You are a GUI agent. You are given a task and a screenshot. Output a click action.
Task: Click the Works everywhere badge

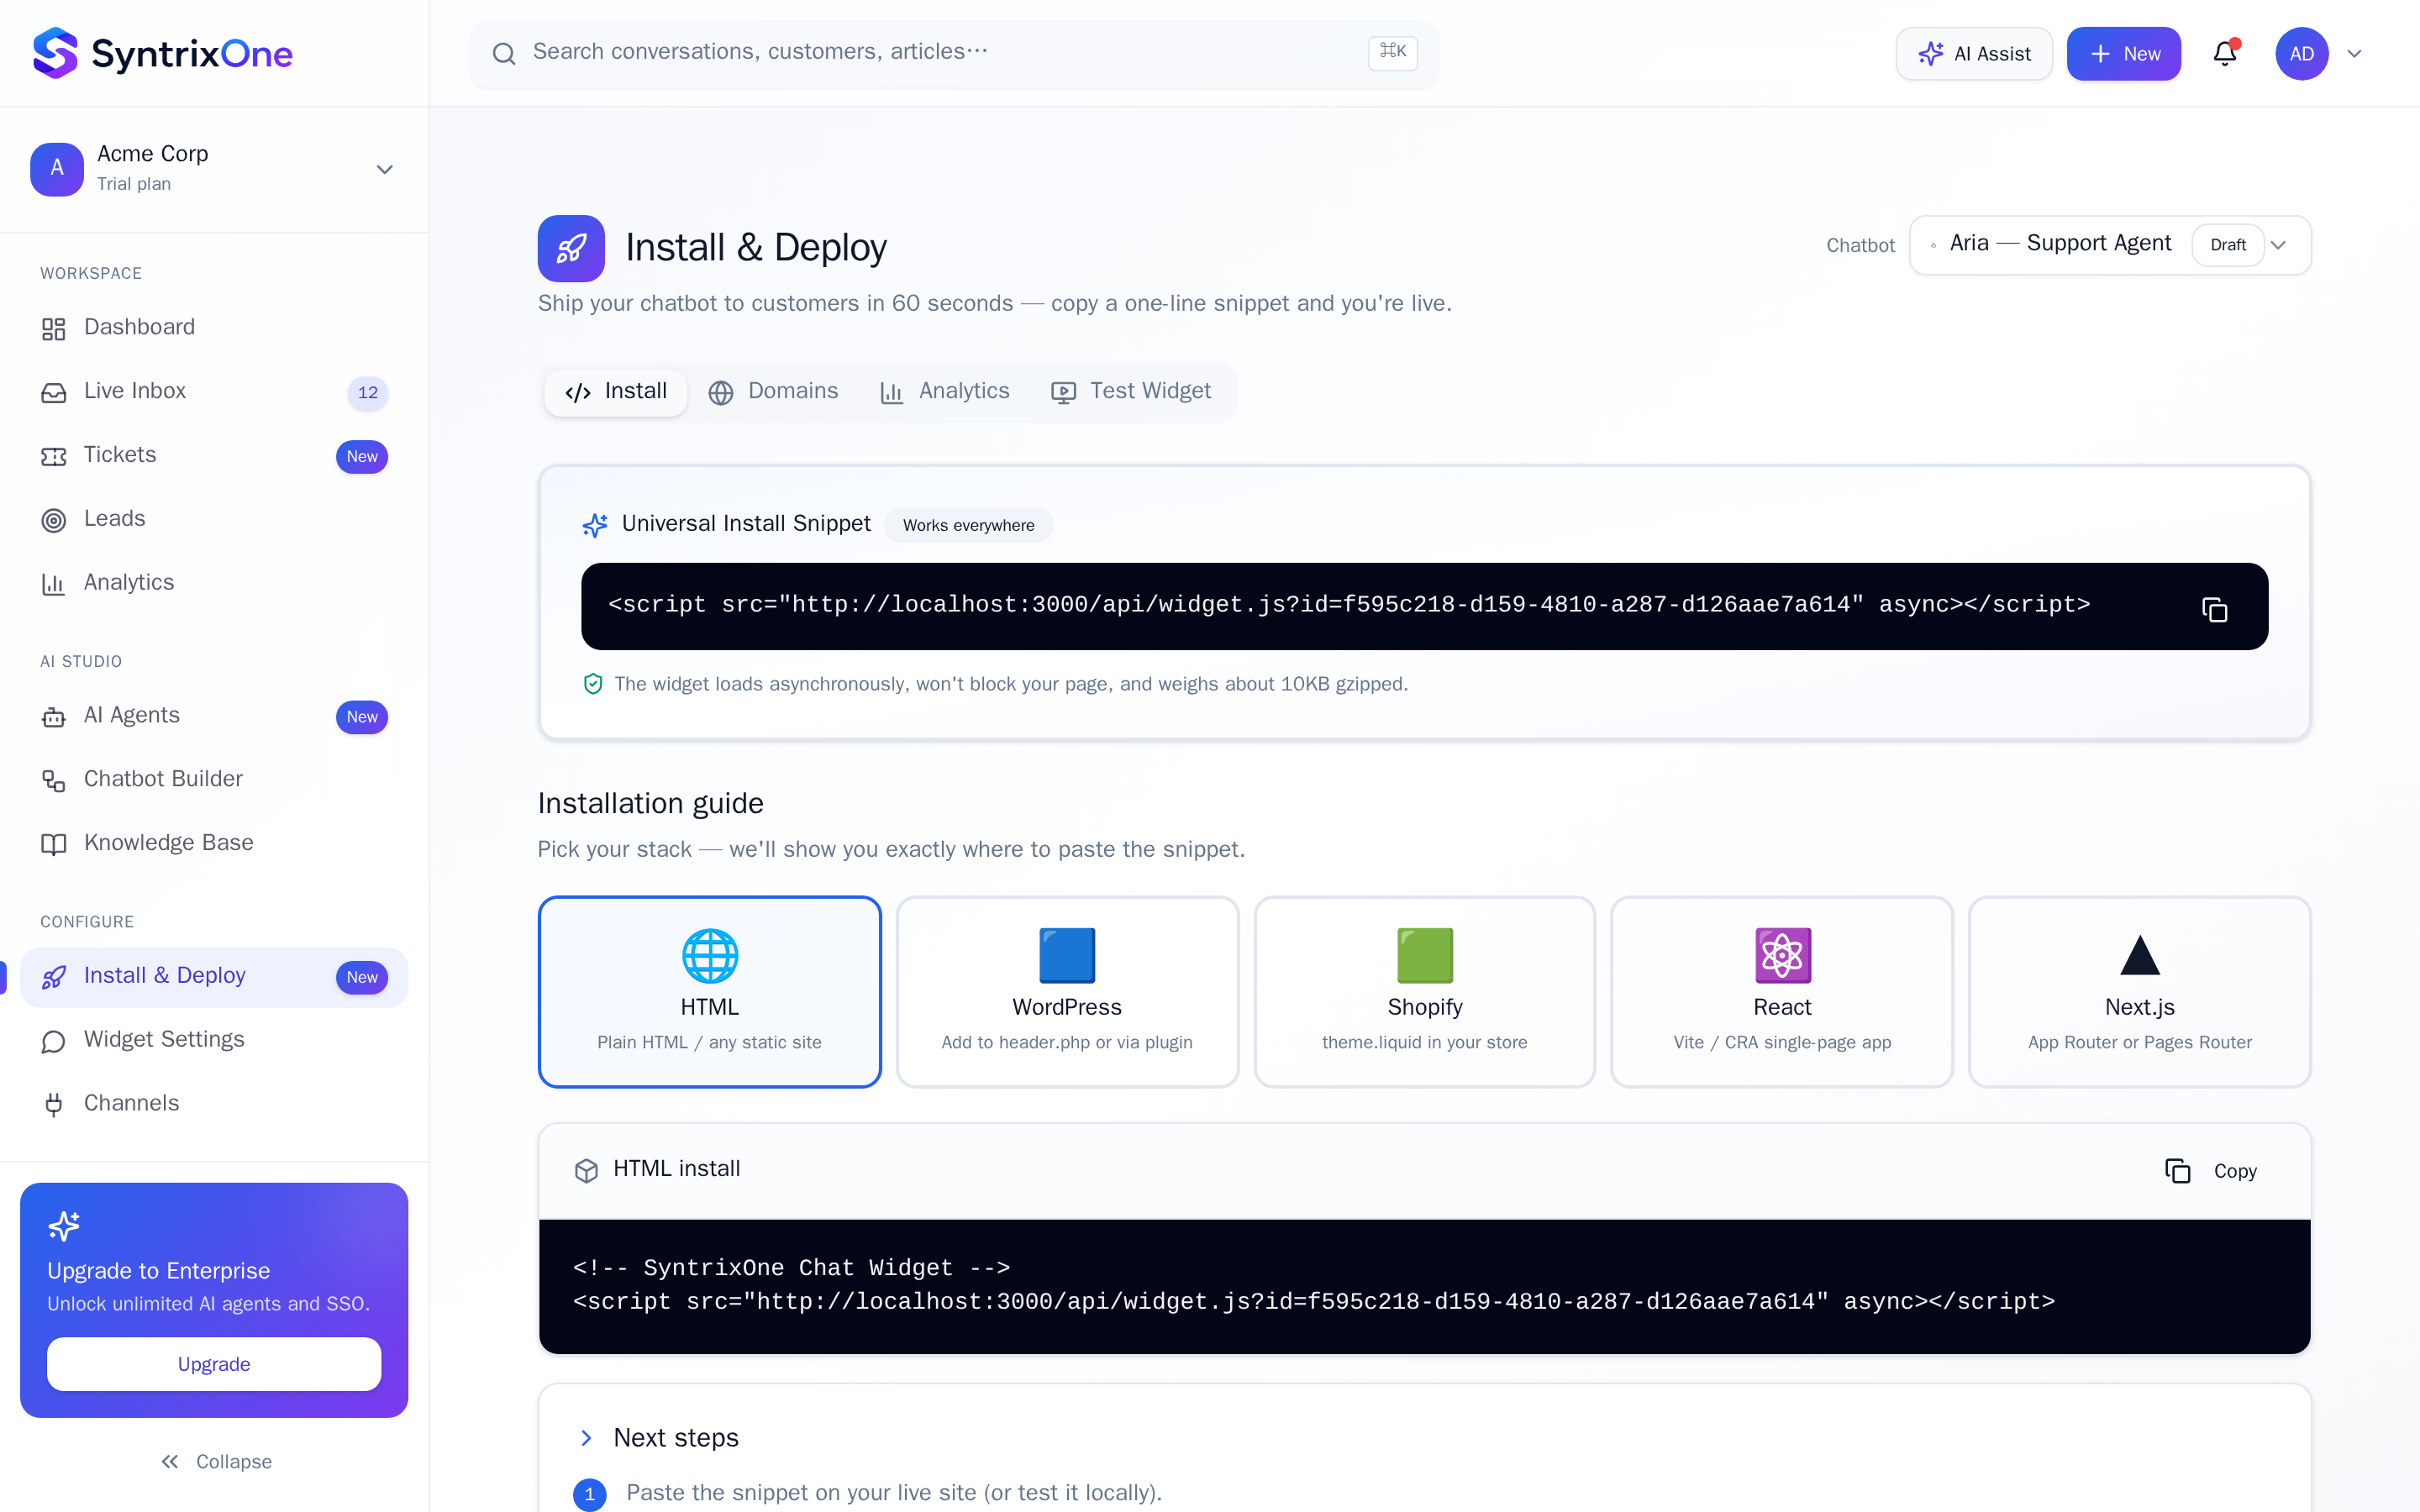coord(968,525)
